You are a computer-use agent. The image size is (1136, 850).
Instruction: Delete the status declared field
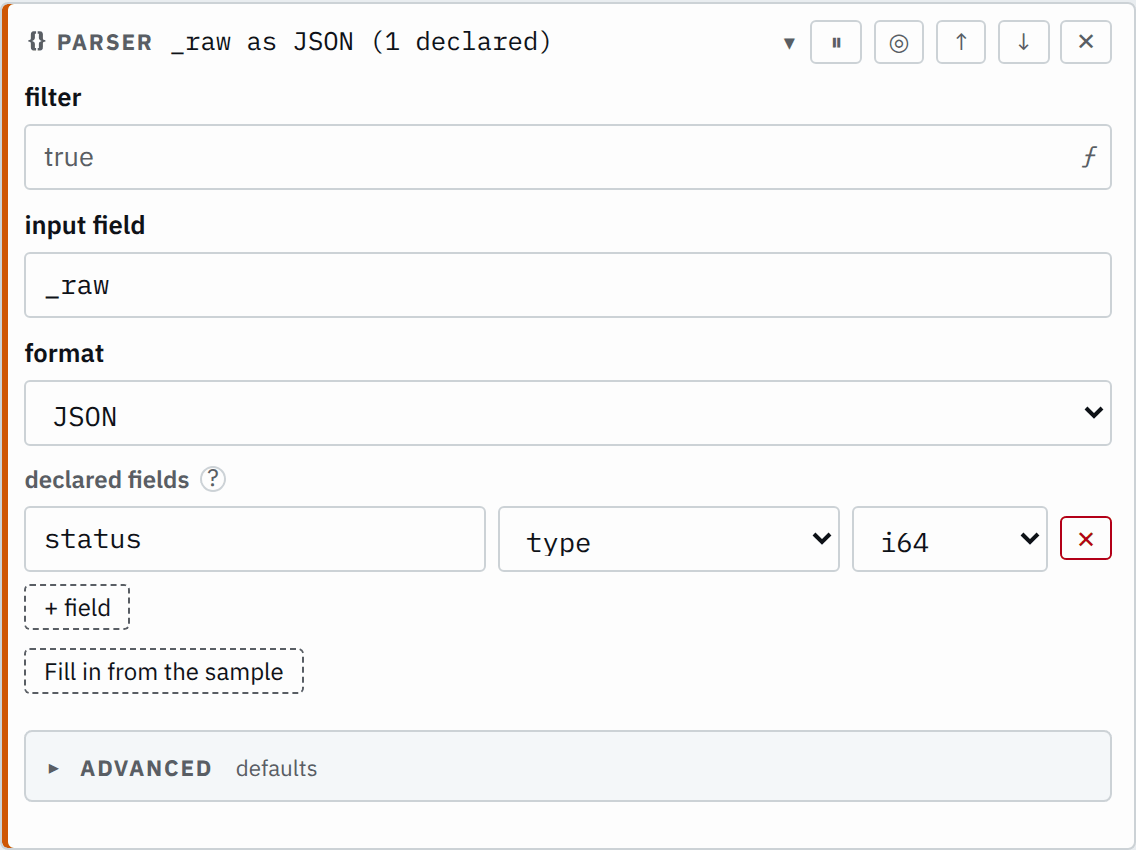coord(1085,538)
